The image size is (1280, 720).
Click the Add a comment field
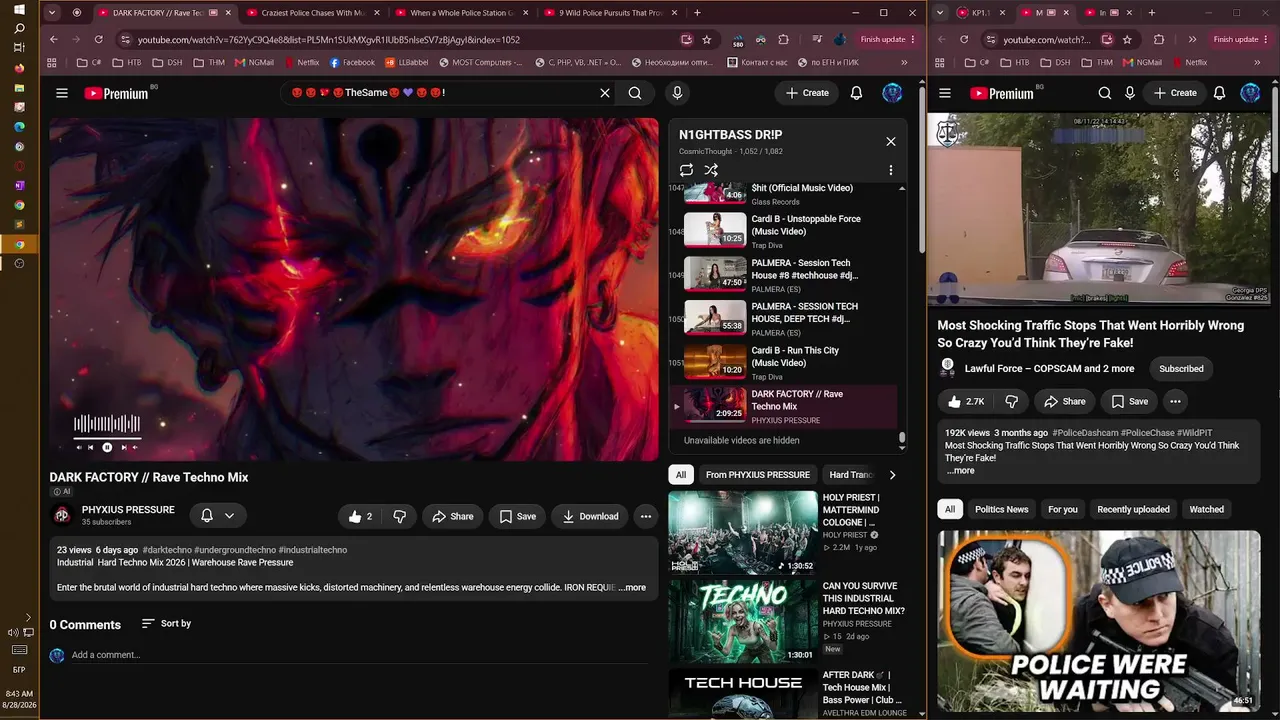pyautogui.click(x=359, y=655)
